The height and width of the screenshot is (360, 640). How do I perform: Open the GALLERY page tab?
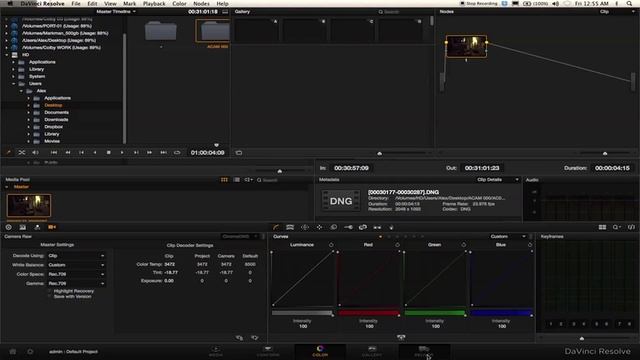click(372, 351)
